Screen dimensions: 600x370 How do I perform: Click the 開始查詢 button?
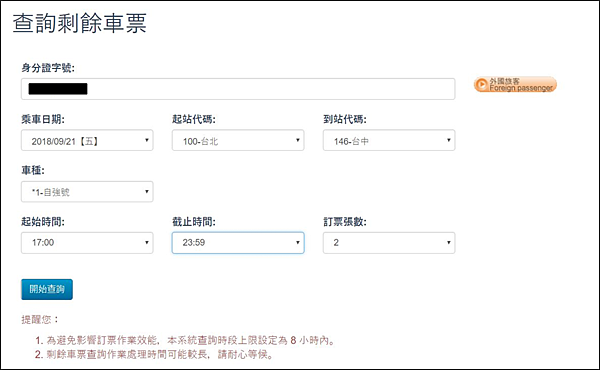[x=47, y=289]
